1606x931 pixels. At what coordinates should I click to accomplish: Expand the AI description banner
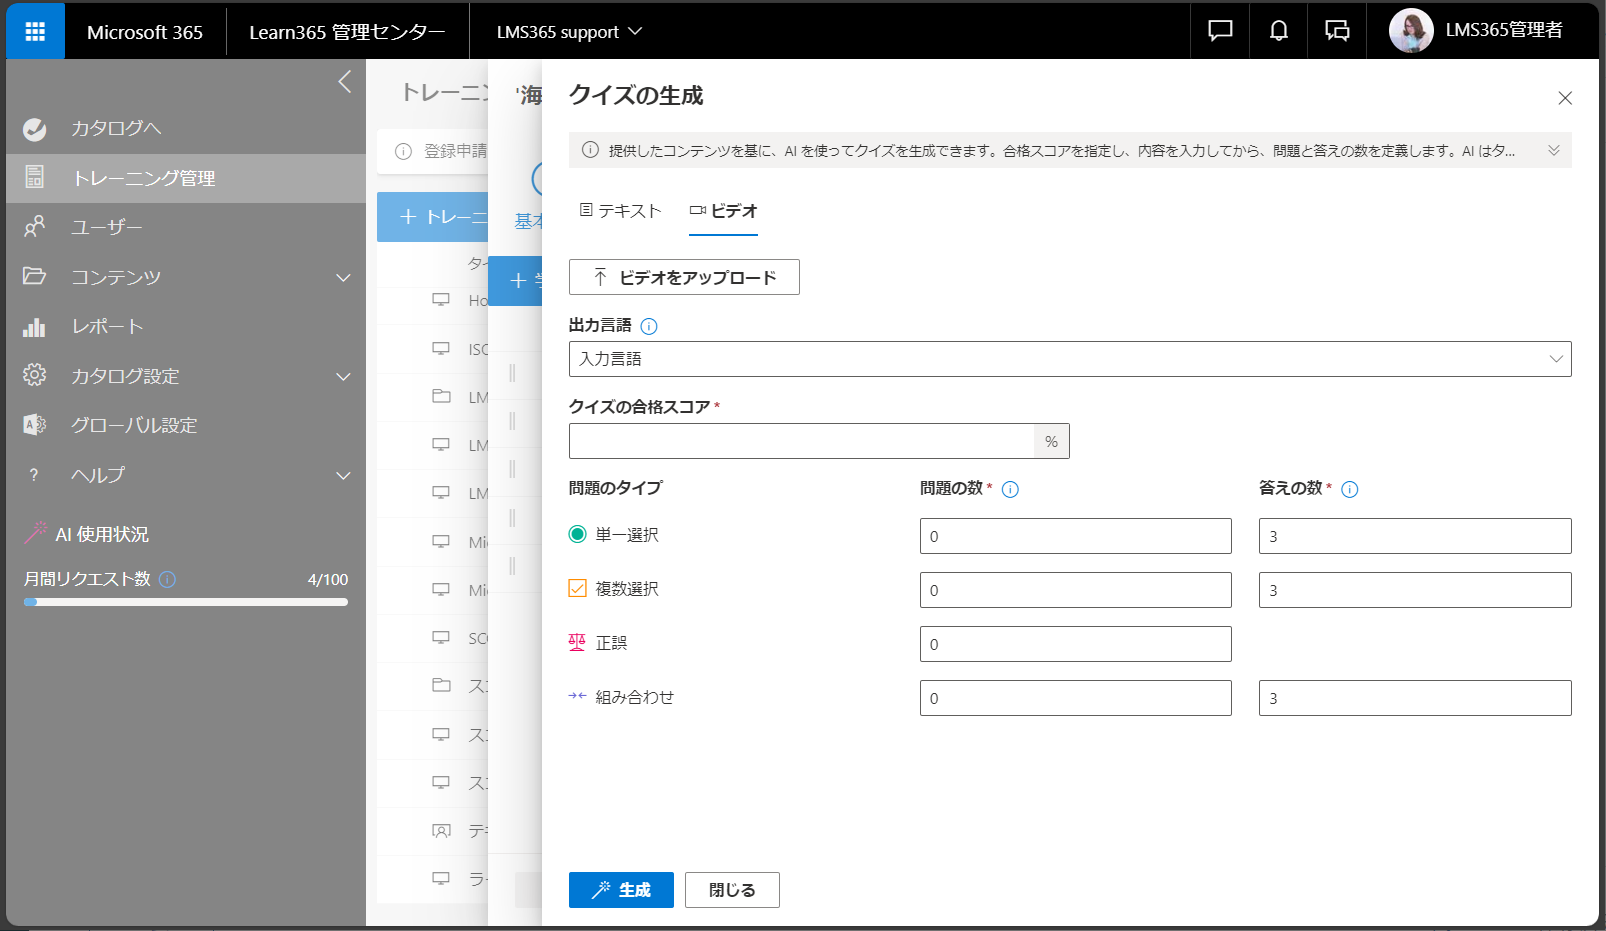click(1553, 150)
